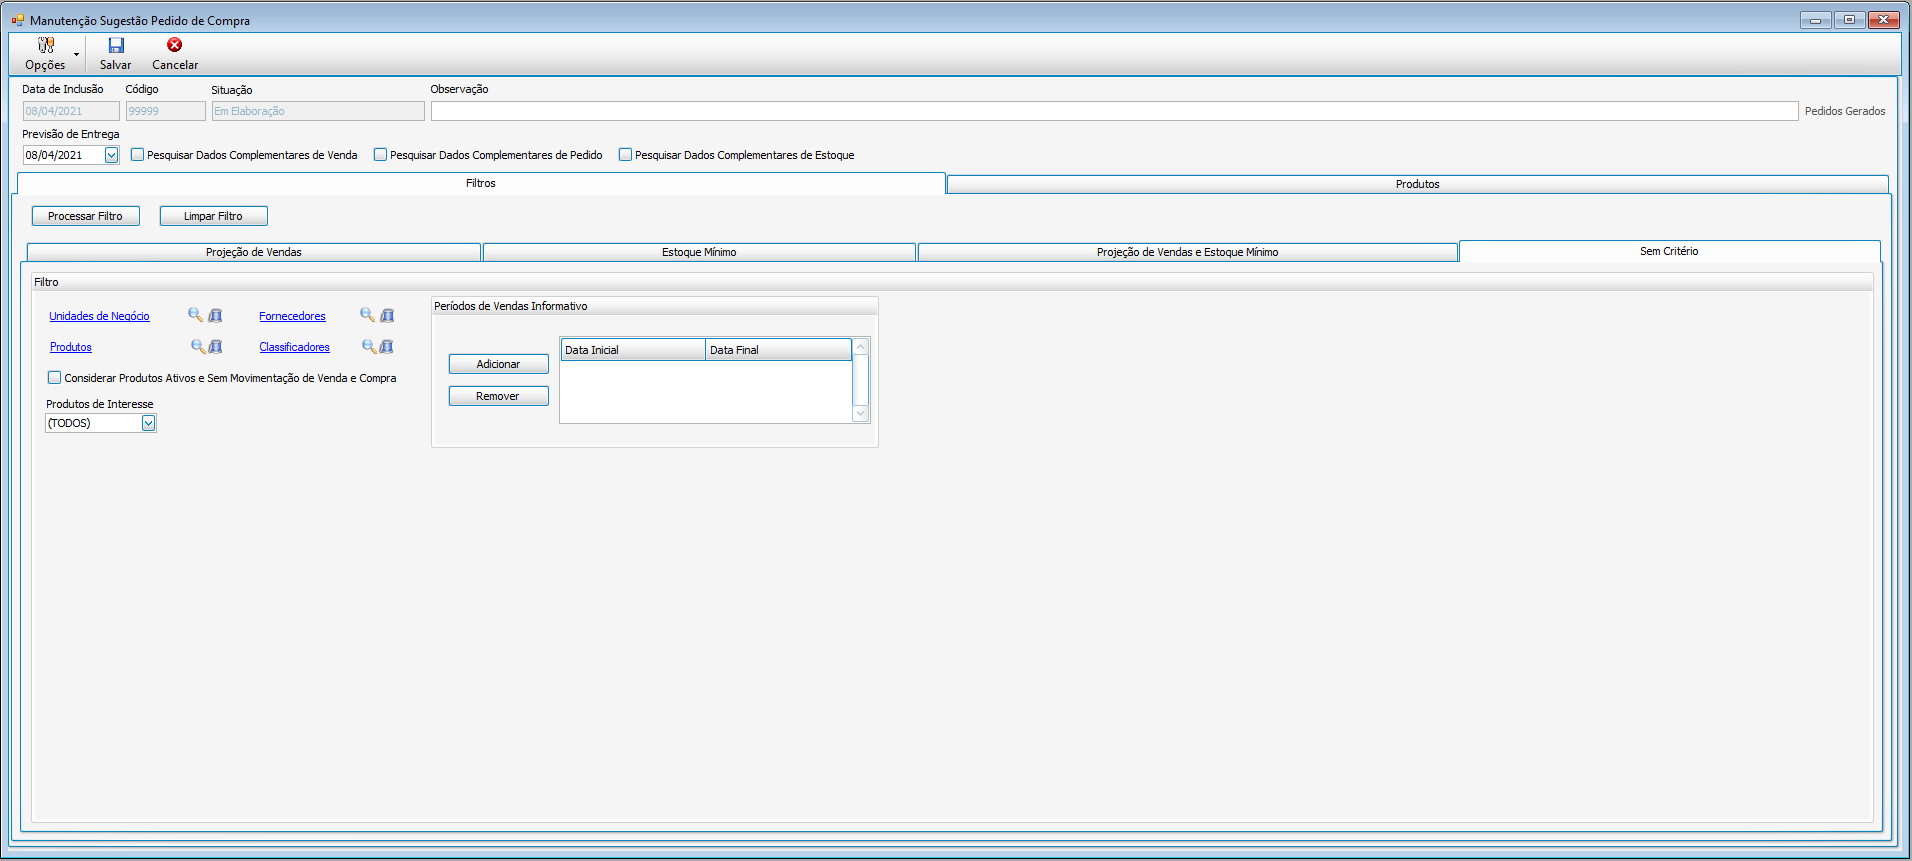Click periods list scrollbar up arrow
1912x861 pixels.
[x=861, y=347]
